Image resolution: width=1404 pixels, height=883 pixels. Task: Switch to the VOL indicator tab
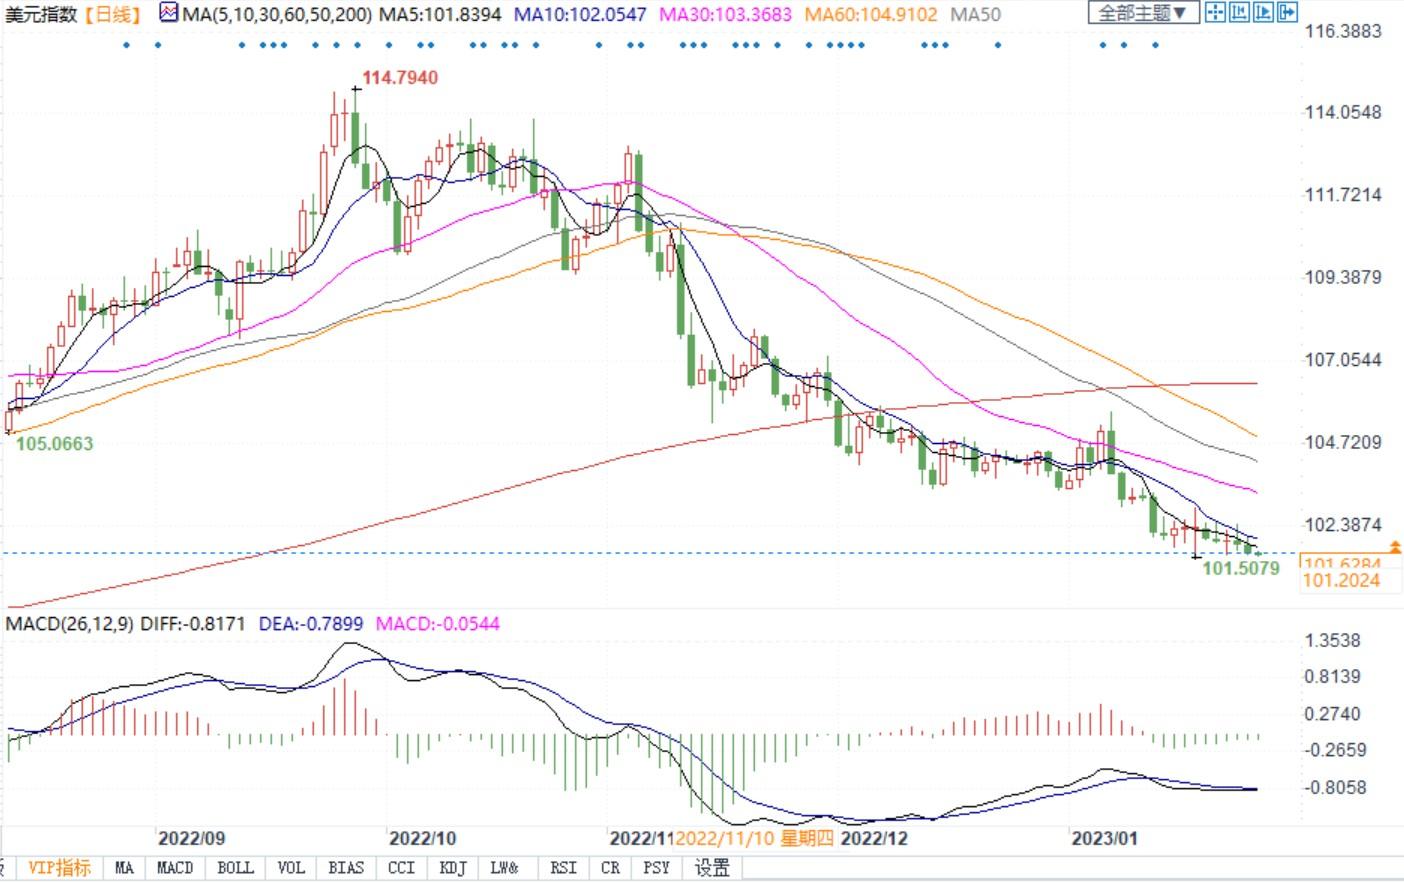[291, 868]
